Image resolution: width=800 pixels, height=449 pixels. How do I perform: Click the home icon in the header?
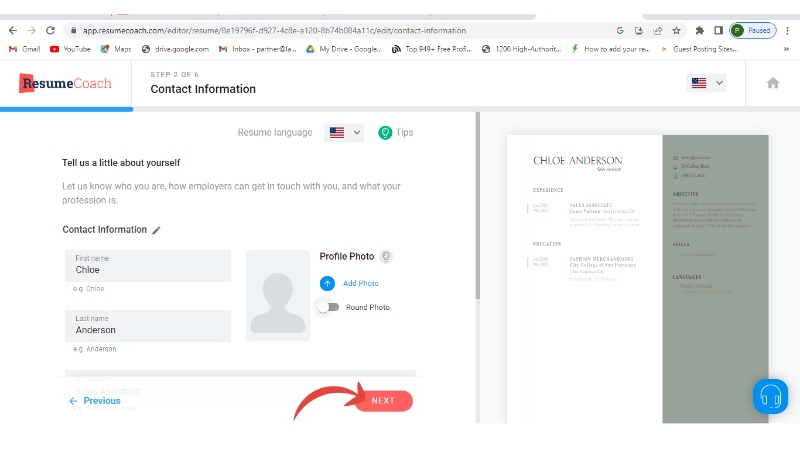click(x=772, y=83)
